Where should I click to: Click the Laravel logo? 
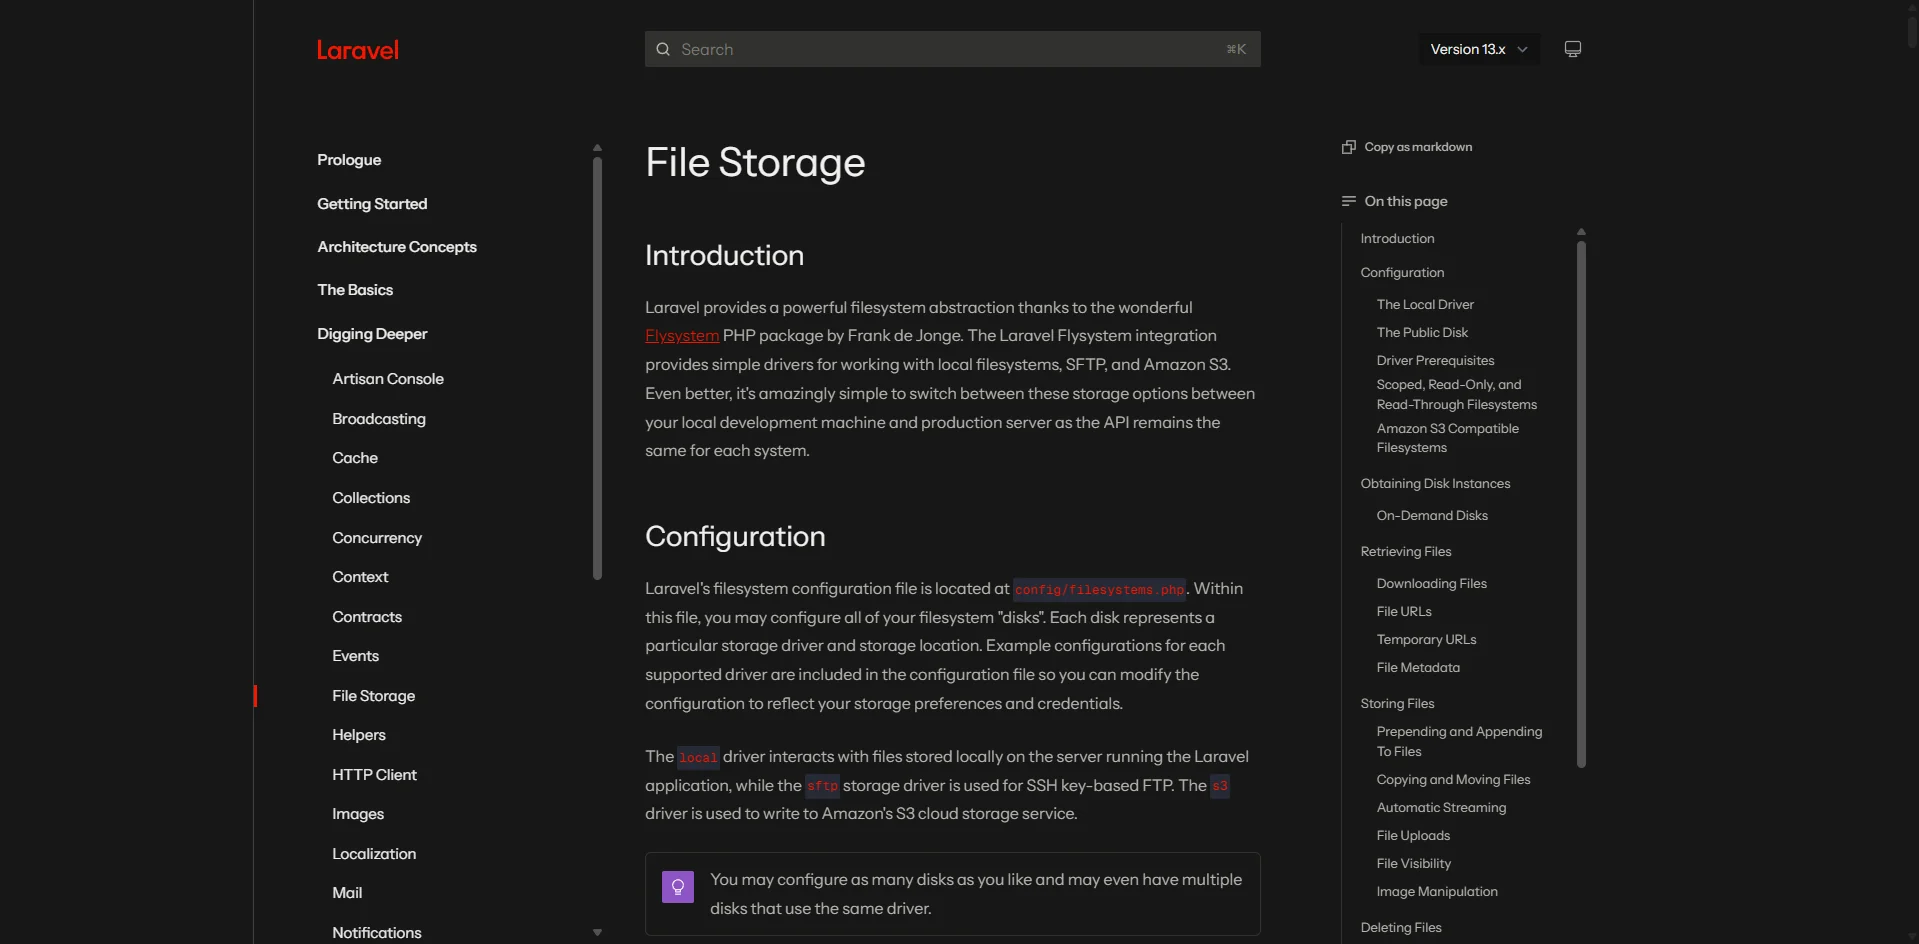[358, 50]
